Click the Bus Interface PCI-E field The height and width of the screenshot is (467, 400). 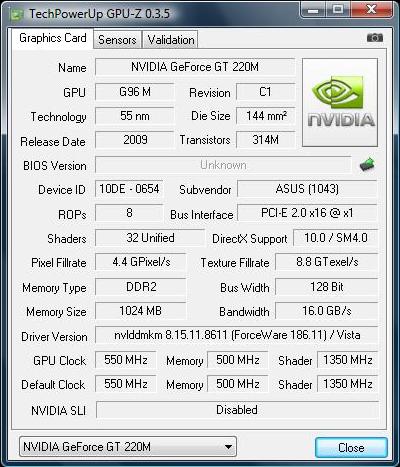pos(307,213)
